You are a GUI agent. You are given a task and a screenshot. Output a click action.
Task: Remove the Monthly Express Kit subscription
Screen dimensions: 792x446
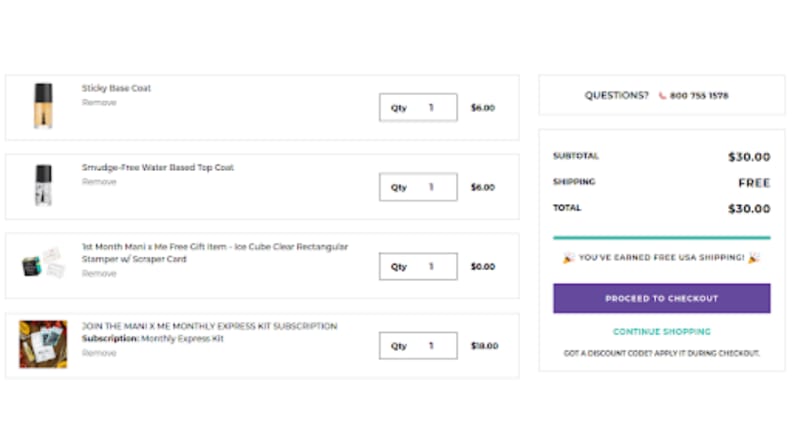99,353
